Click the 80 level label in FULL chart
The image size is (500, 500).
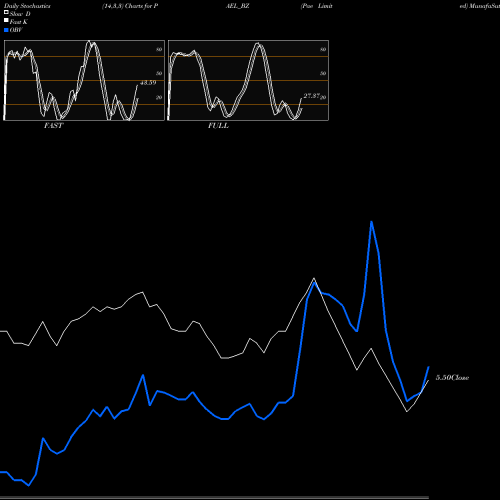323,49
